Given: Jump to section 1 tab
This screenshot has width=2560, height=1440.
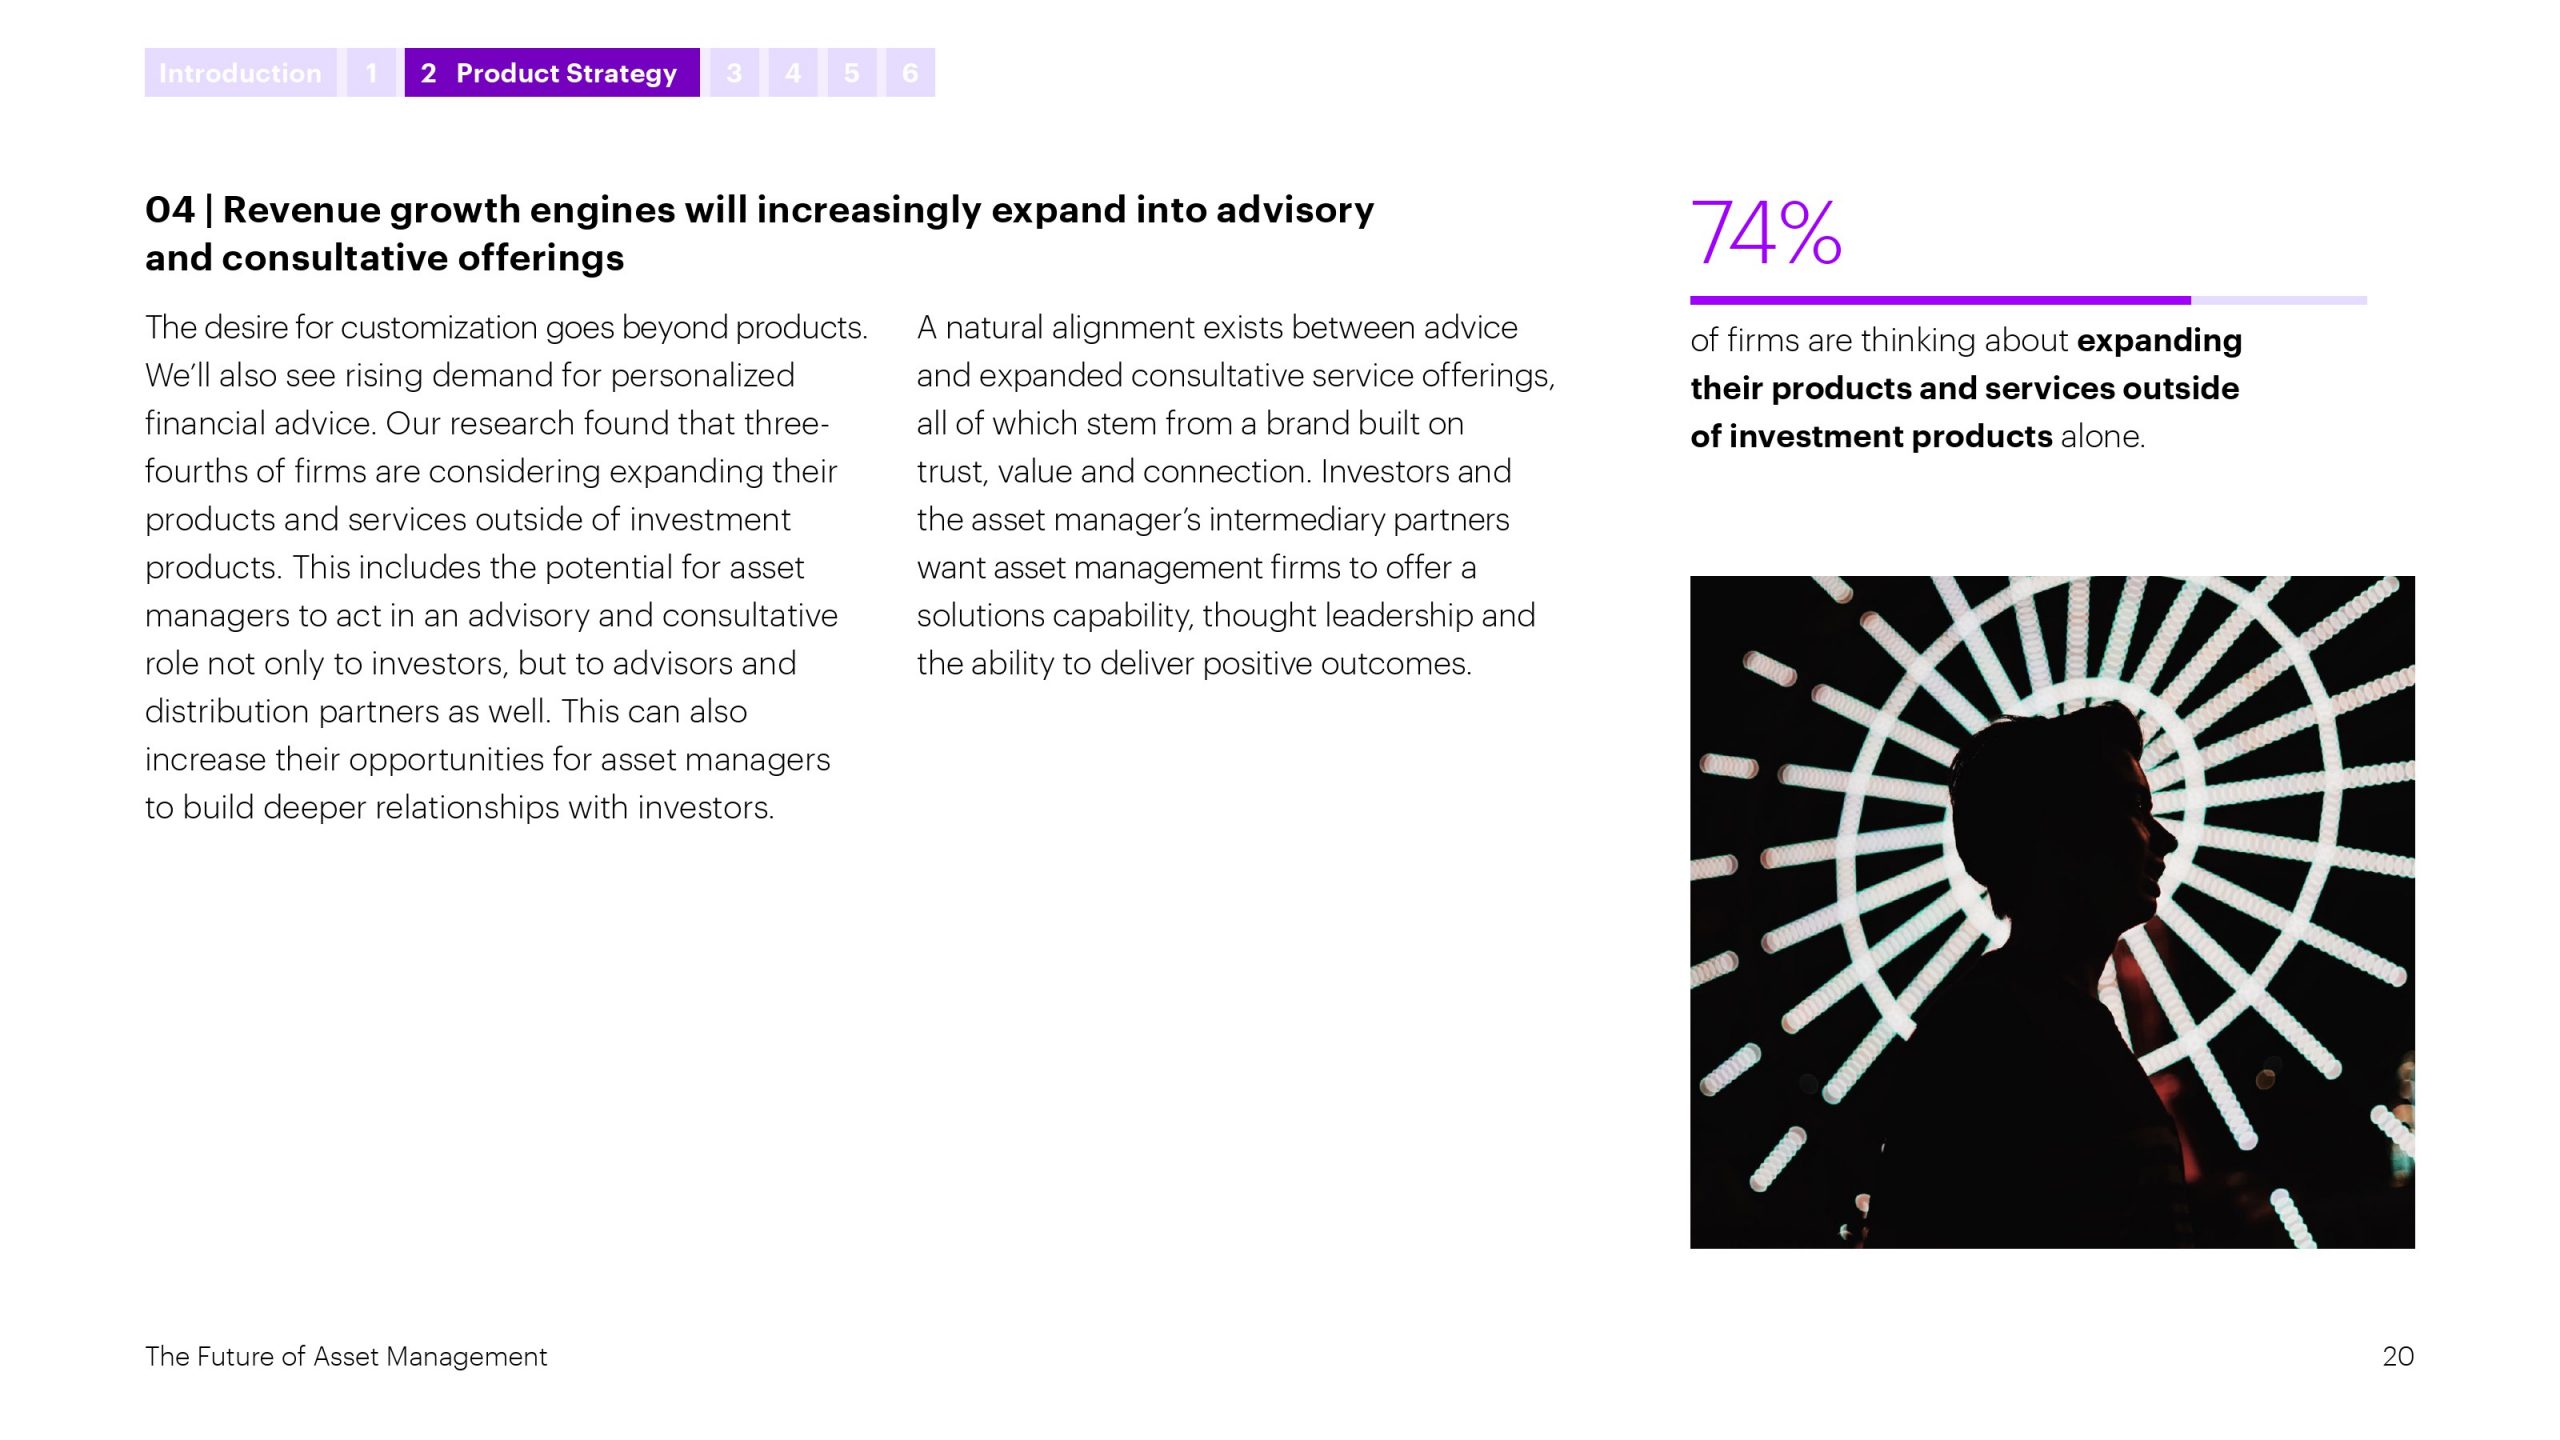Looking at the screenshot, I should click(x=371, y=73).
